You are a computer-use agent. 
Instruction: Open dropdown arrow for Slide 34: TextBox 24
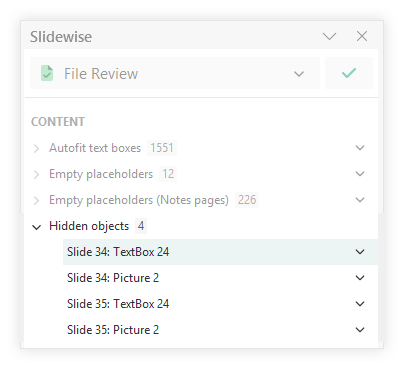(360, 252)
